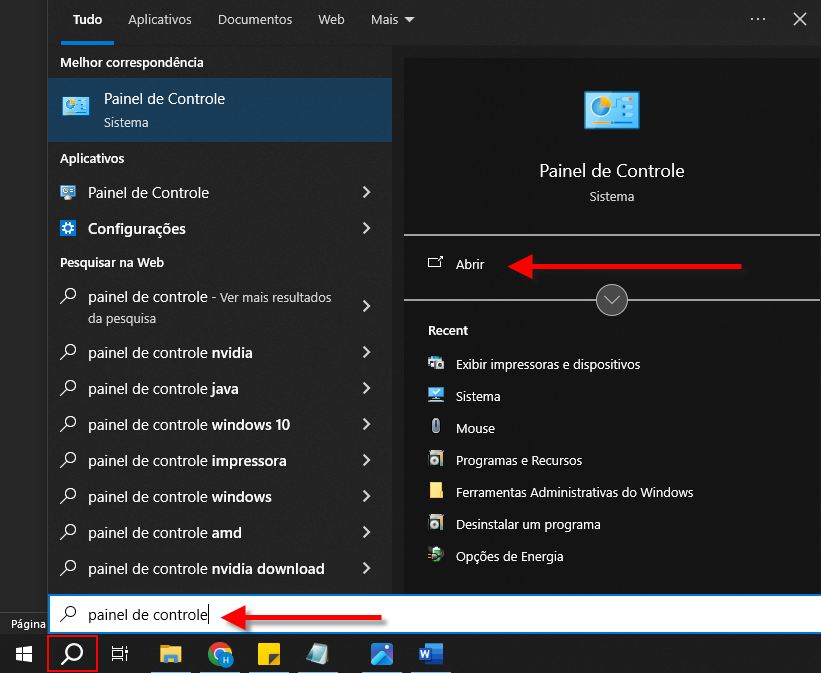This screenshot has height=673, width=821.
Task: Click the Desinstalar um programa icon
Action: [x=436, y=523]
